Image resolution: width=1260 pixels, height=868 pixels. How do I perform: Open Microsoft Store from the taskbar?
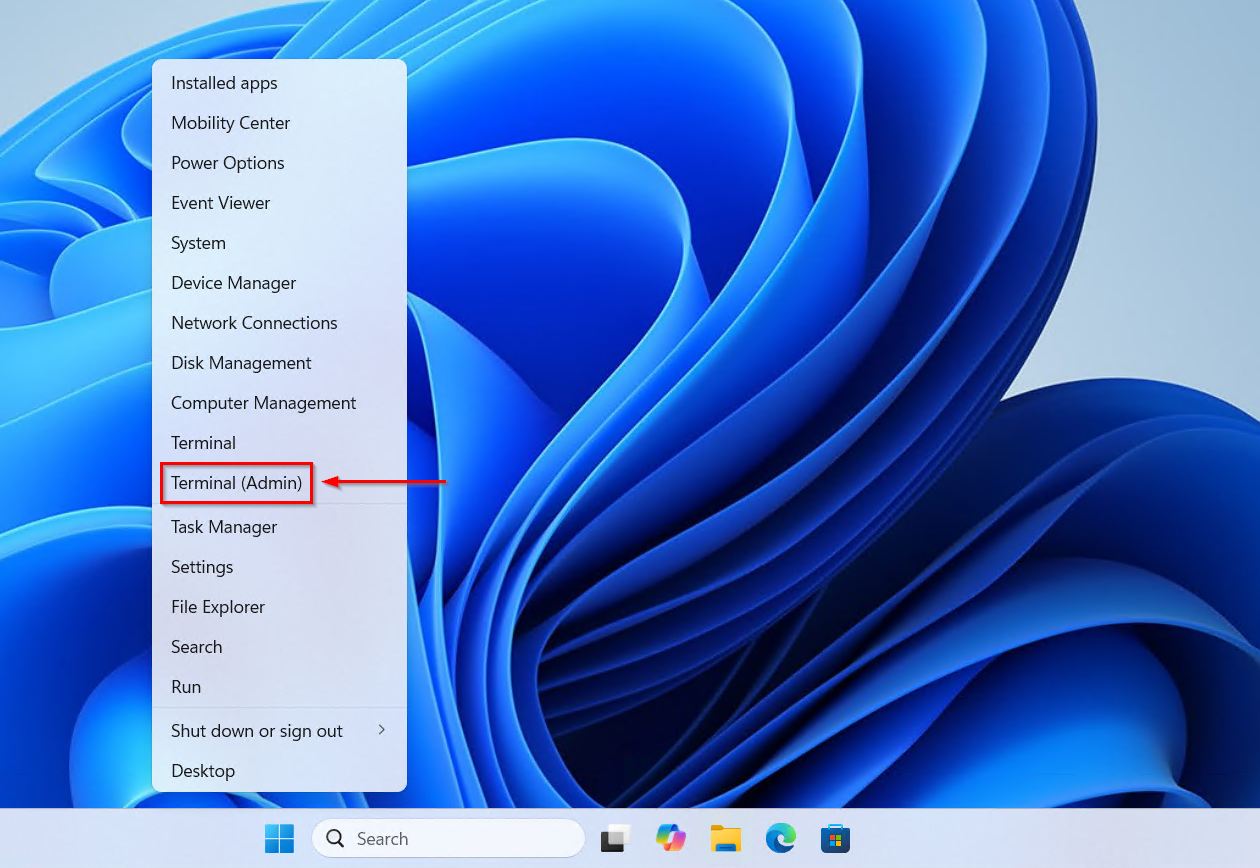tap(835, 838)
